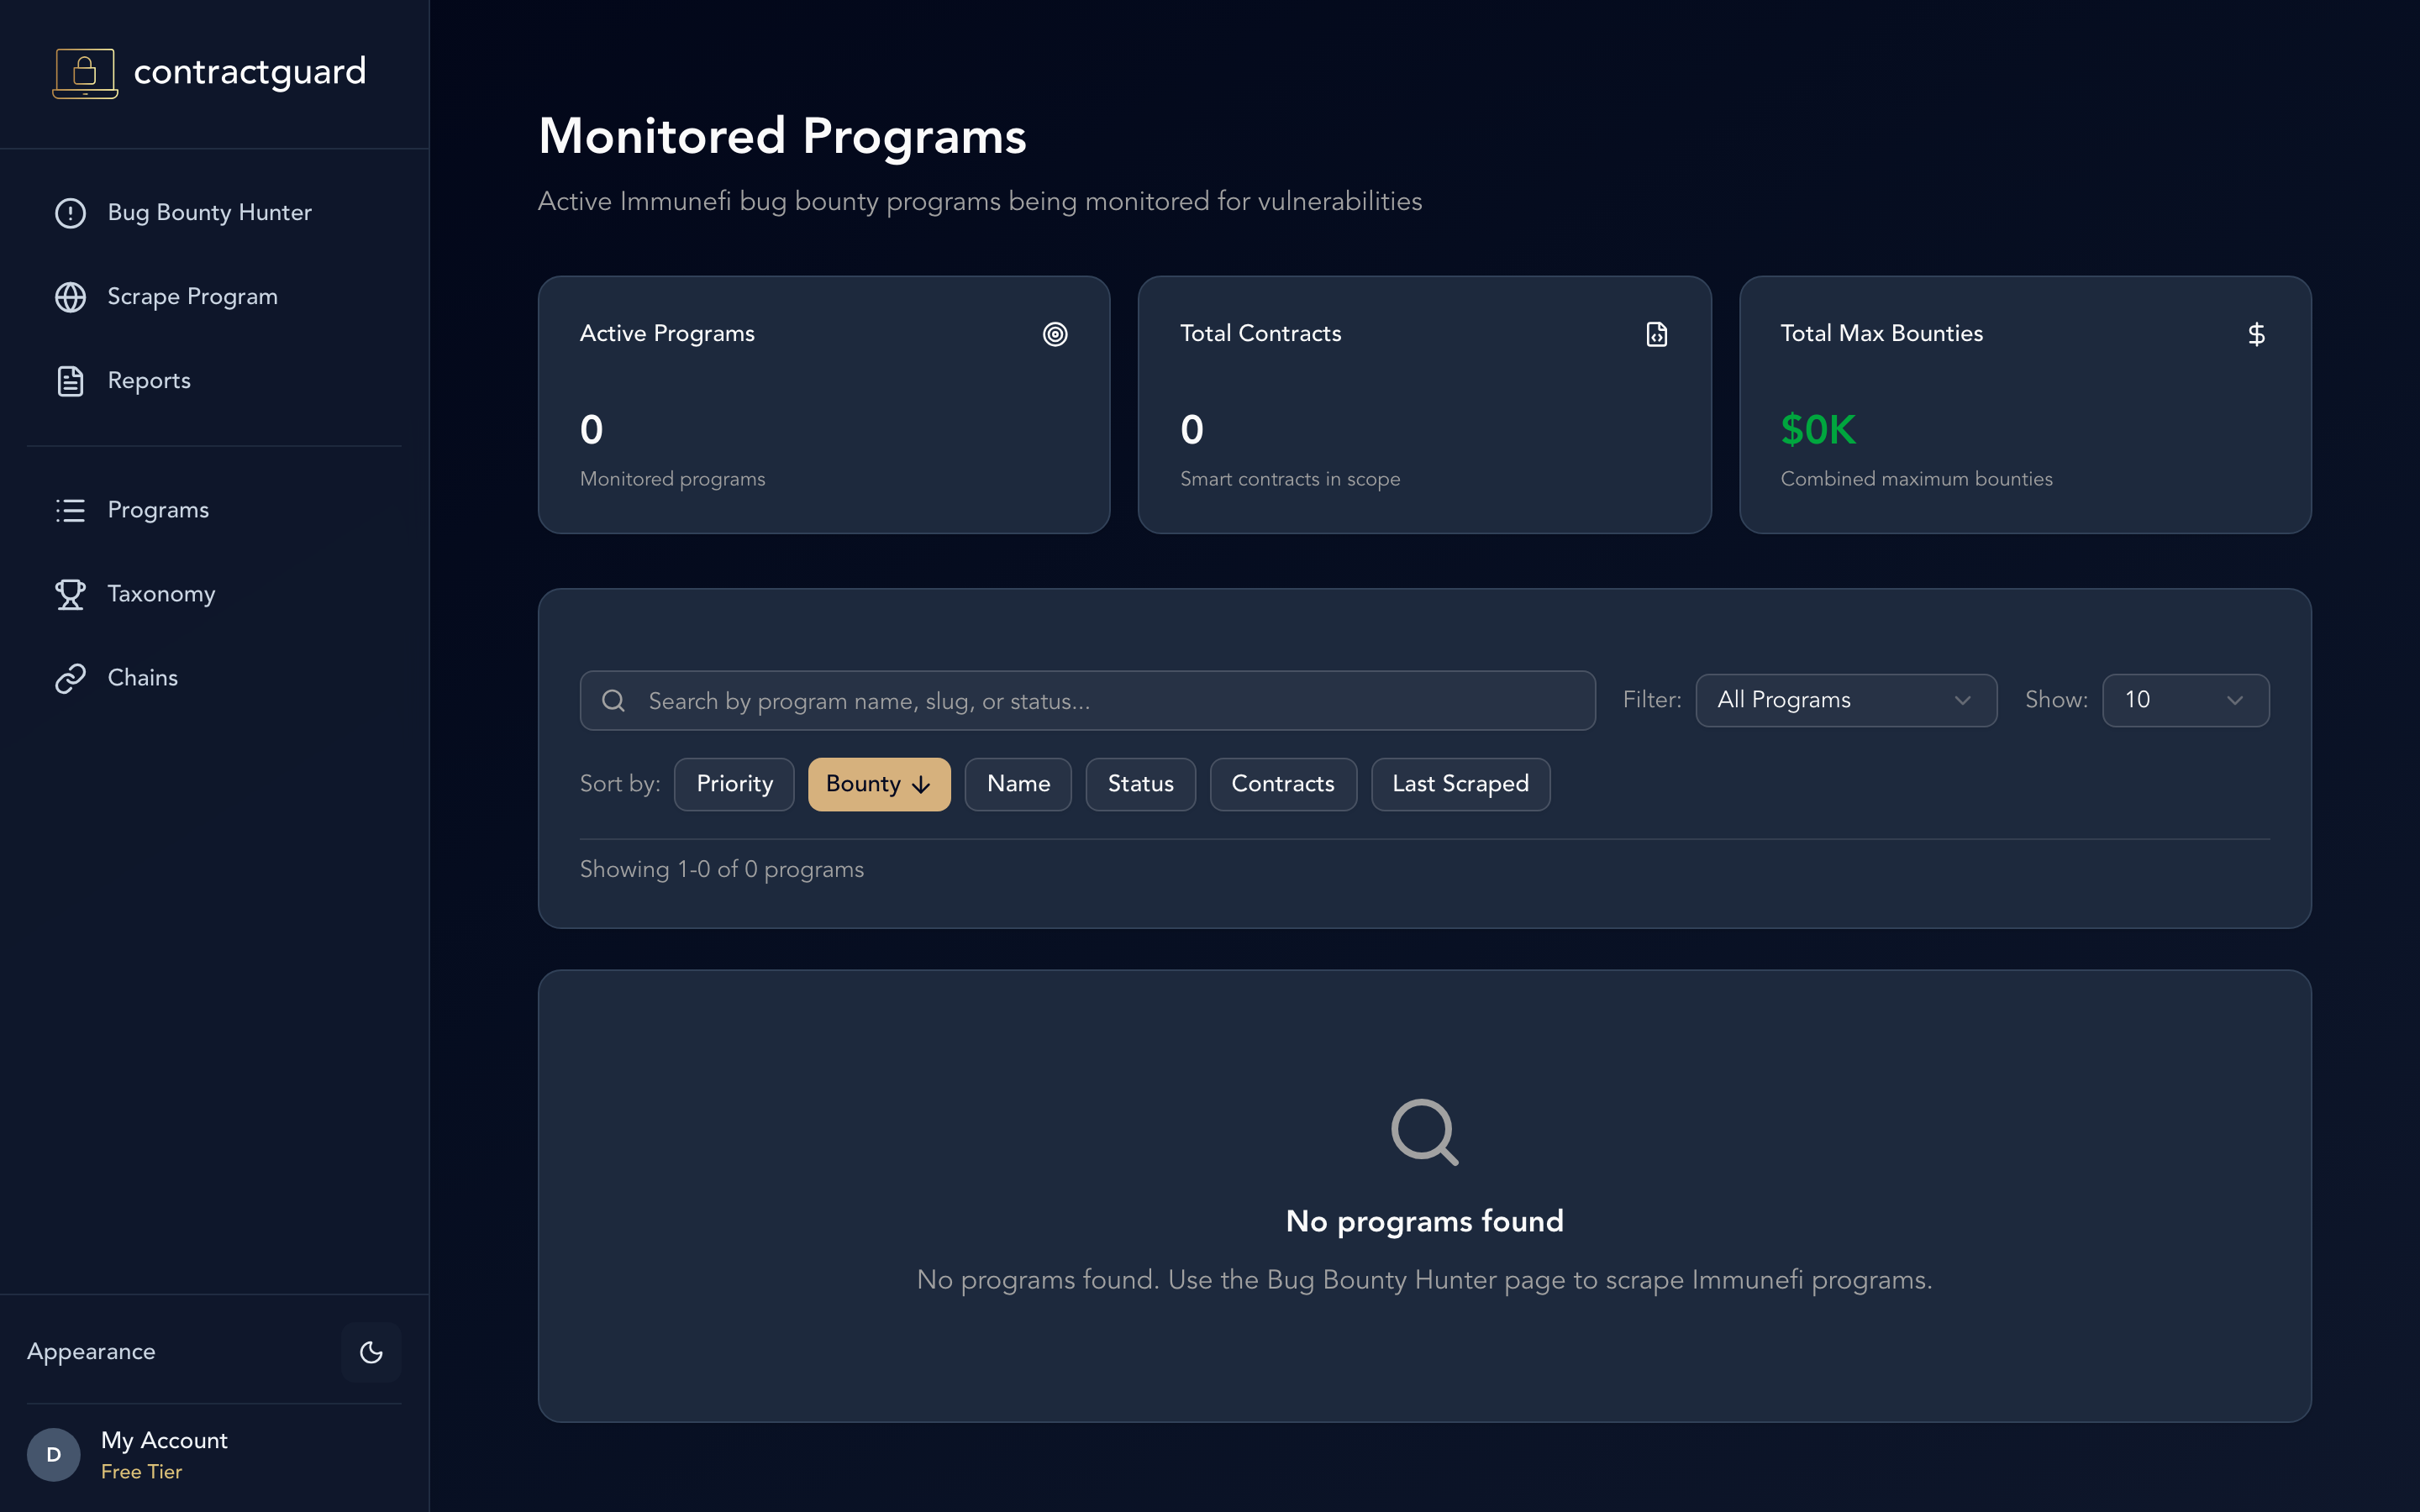Viewport: 2420px width, 1512px height.
Task: Open Bug Bounty Hunter in sidebar
Action: pos(214,213)
